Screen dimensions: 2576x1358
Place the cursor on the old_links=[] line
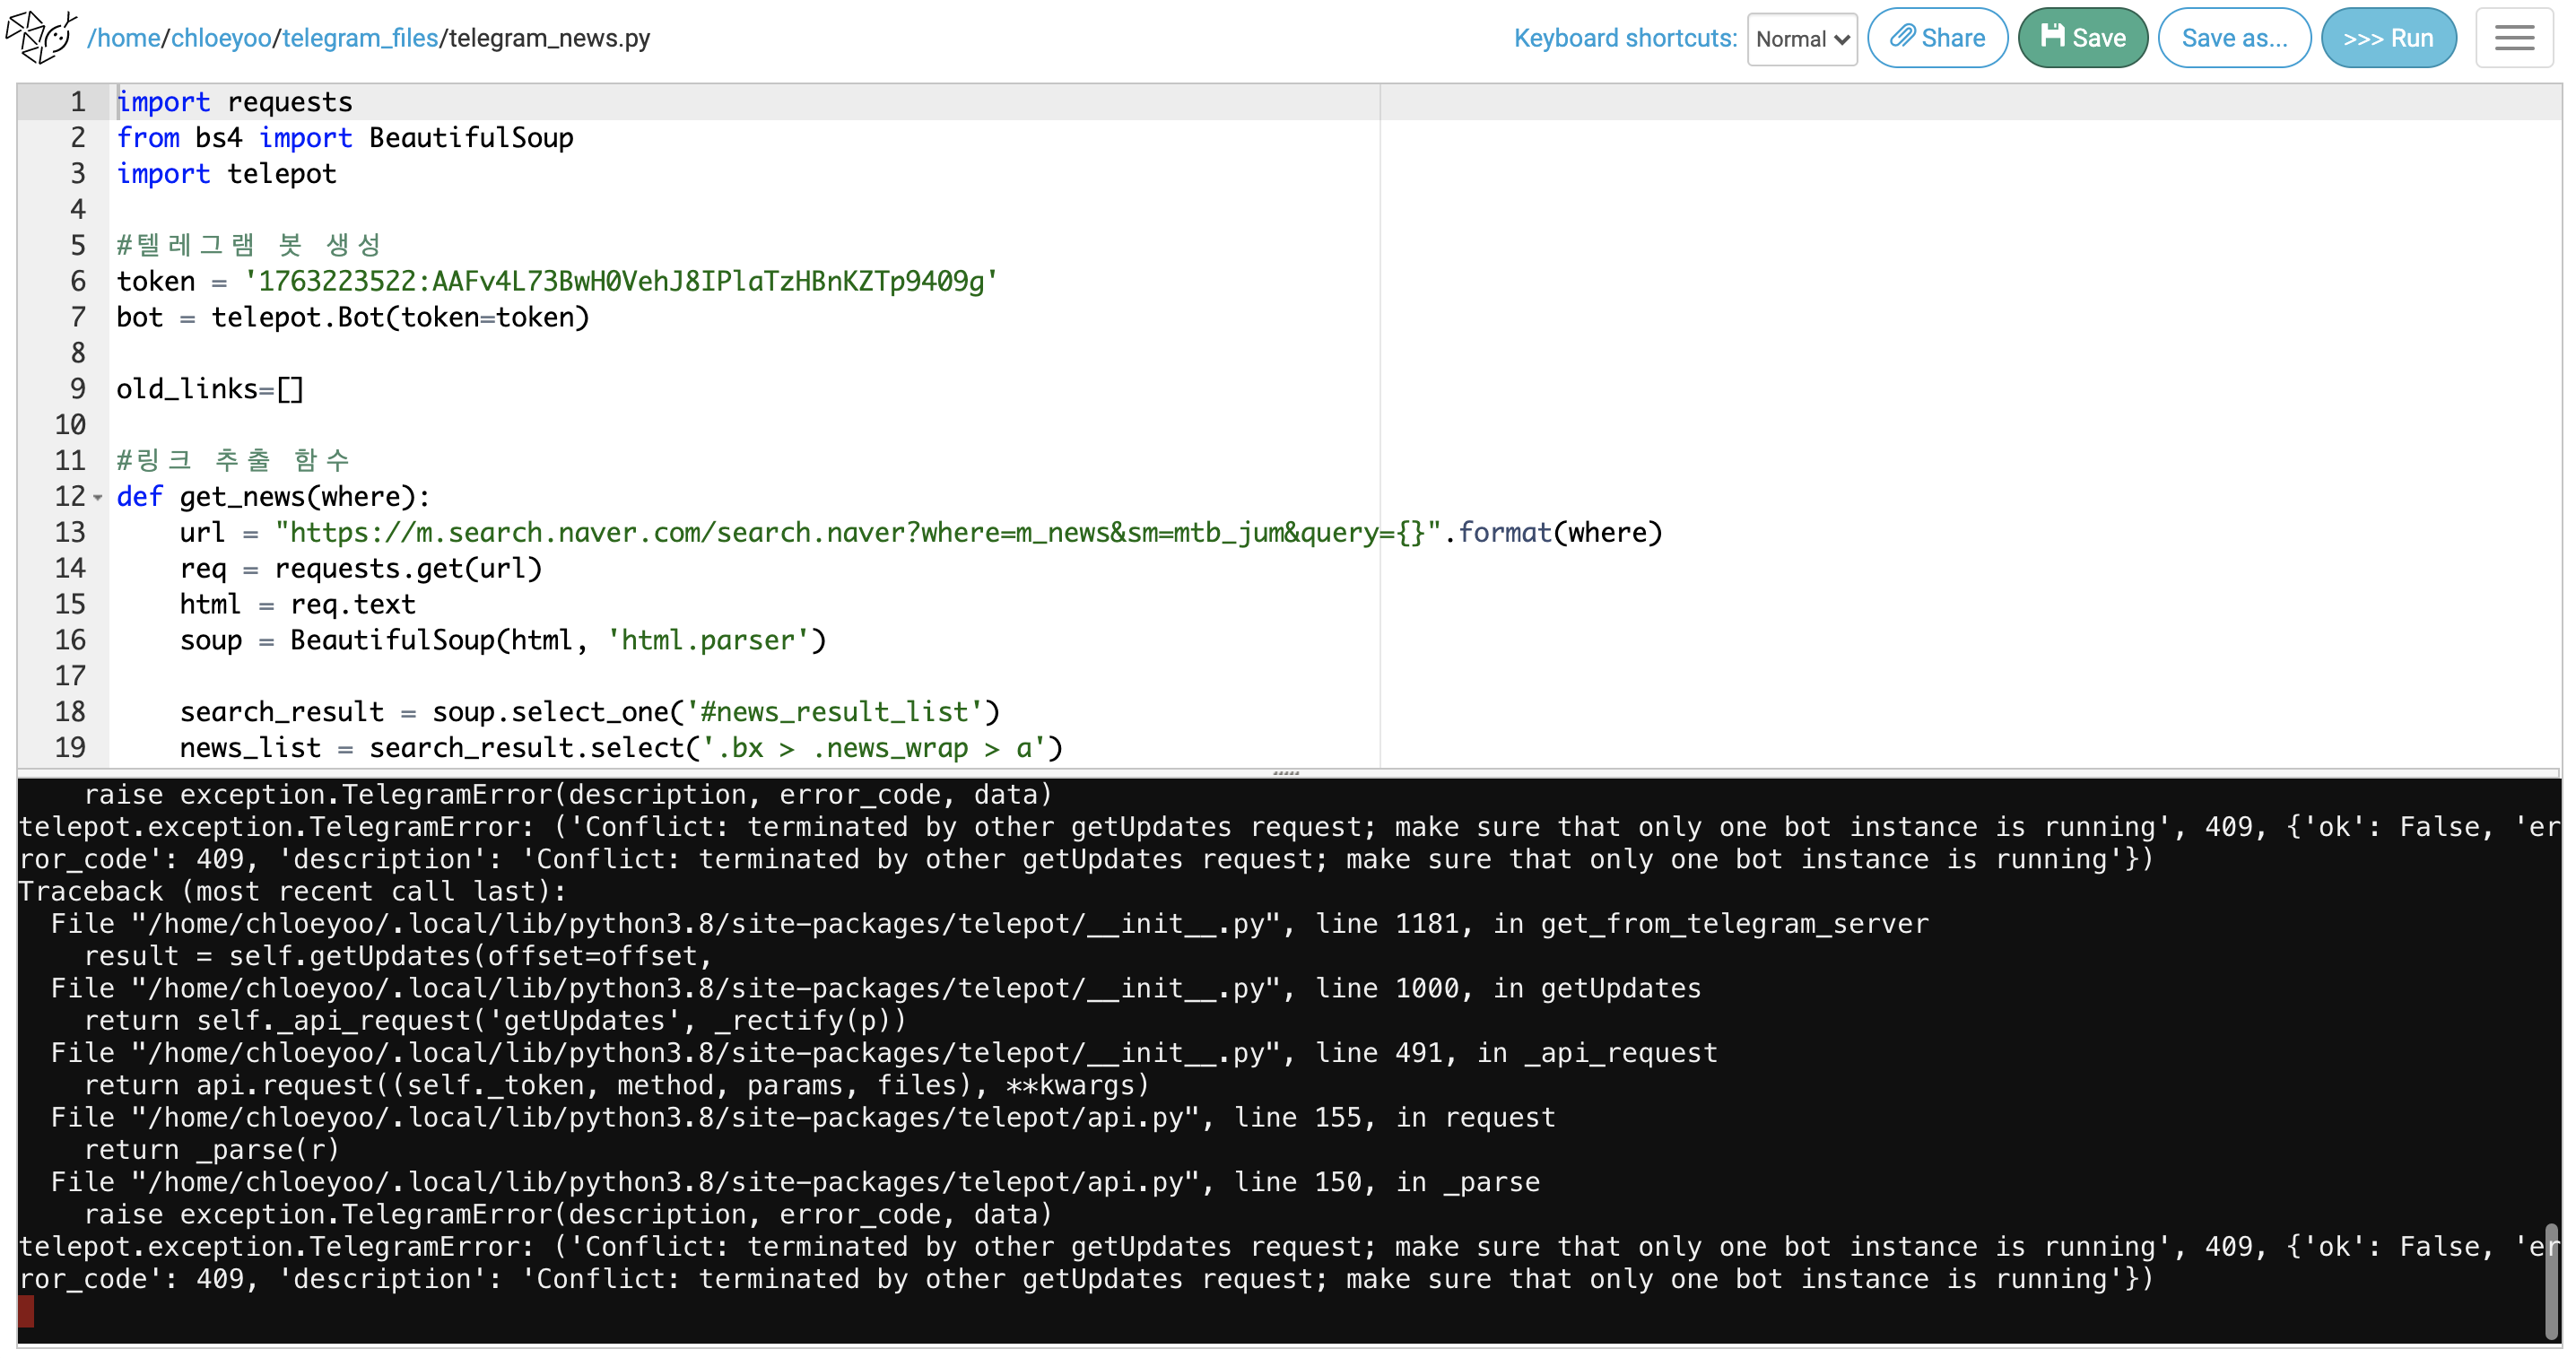pos(210,389)
